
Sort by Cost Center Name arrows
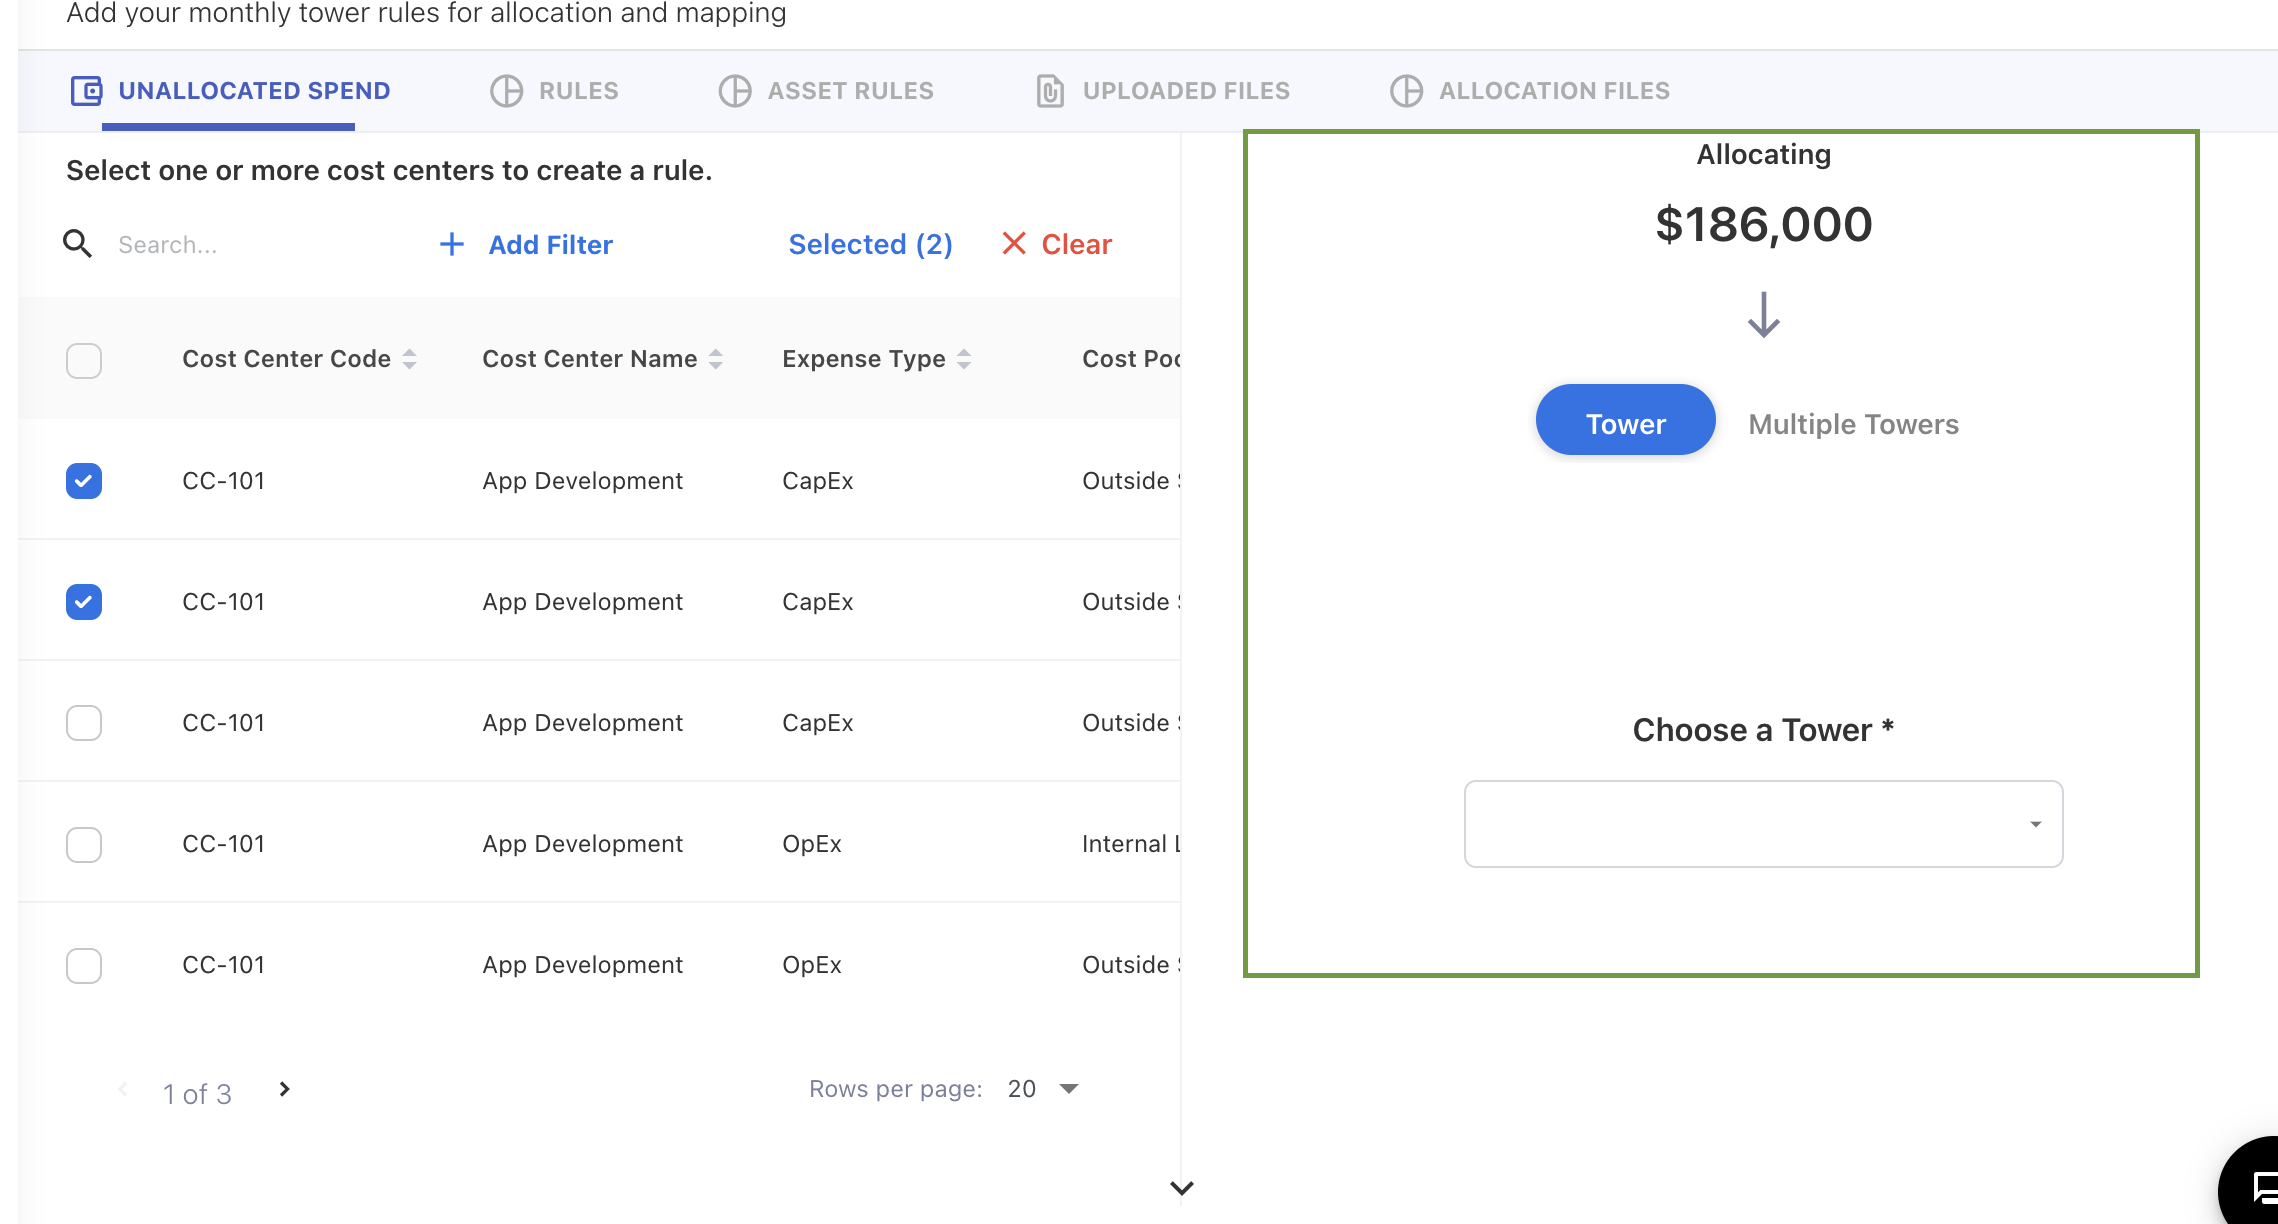(716, 359)
